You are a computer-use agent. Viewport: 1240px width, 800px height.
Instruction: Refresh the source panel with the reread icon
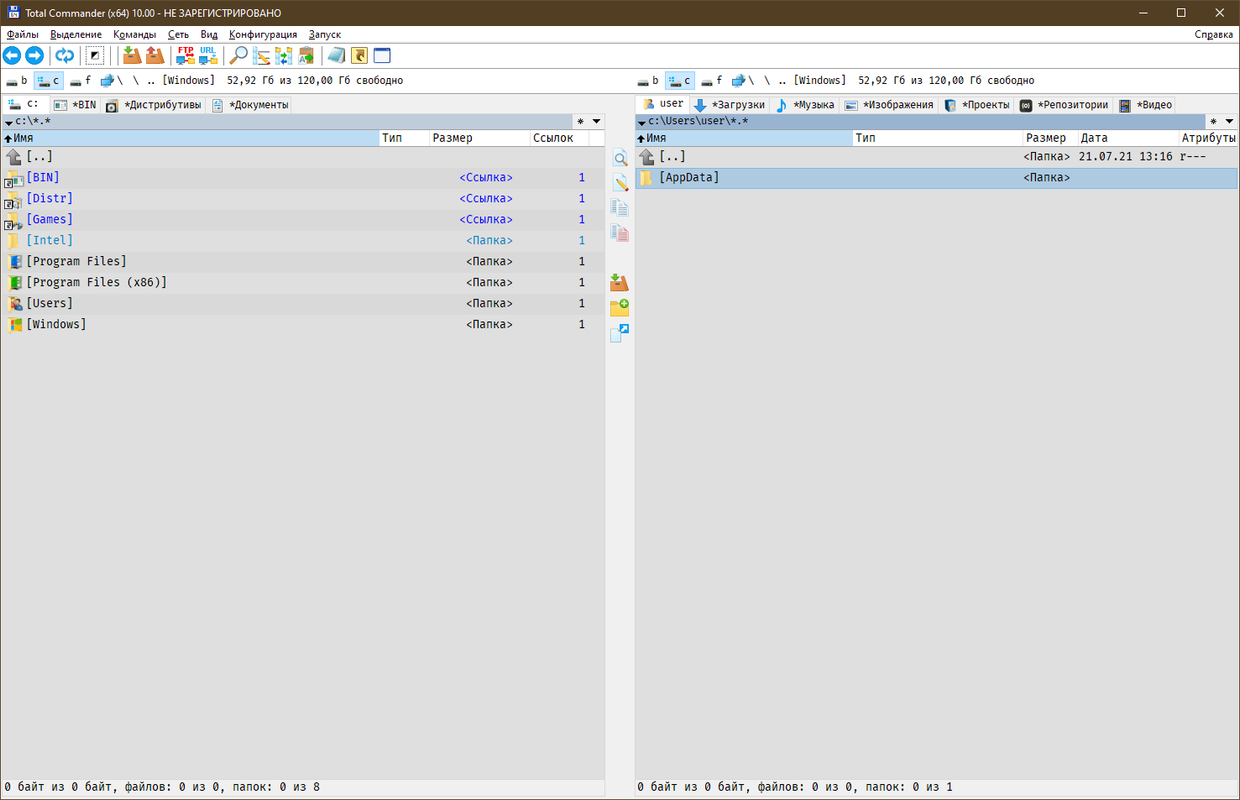pos(65,56)
